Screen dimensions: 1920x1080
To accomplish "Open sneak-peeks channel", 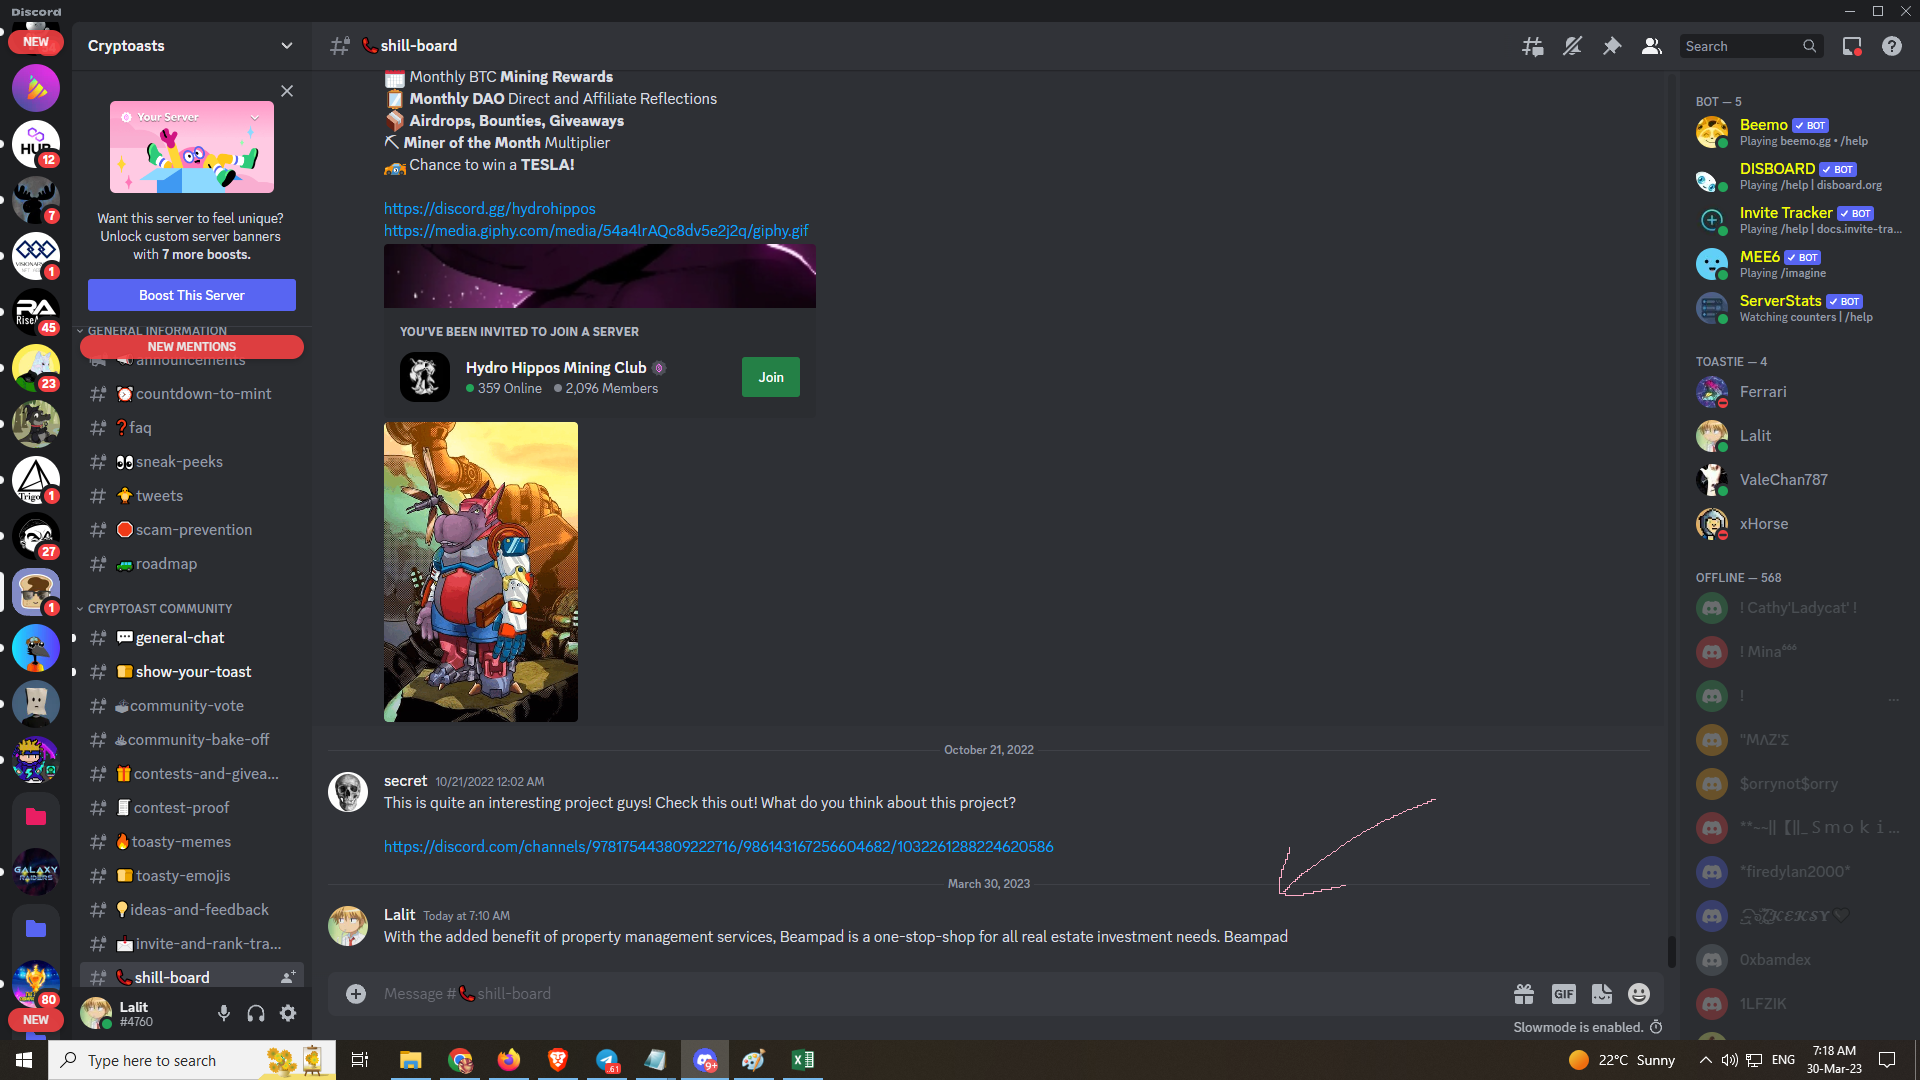I will pyautogui.click(x=192, y=462).
